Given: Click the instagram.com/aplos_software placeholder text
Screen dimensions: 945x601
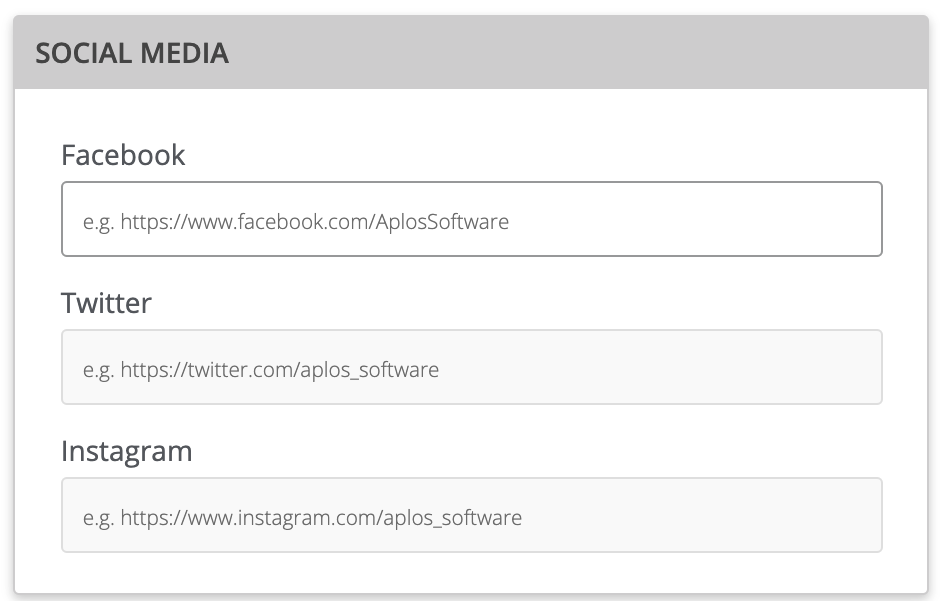Looking at the screenshot, I should [303, 518].
